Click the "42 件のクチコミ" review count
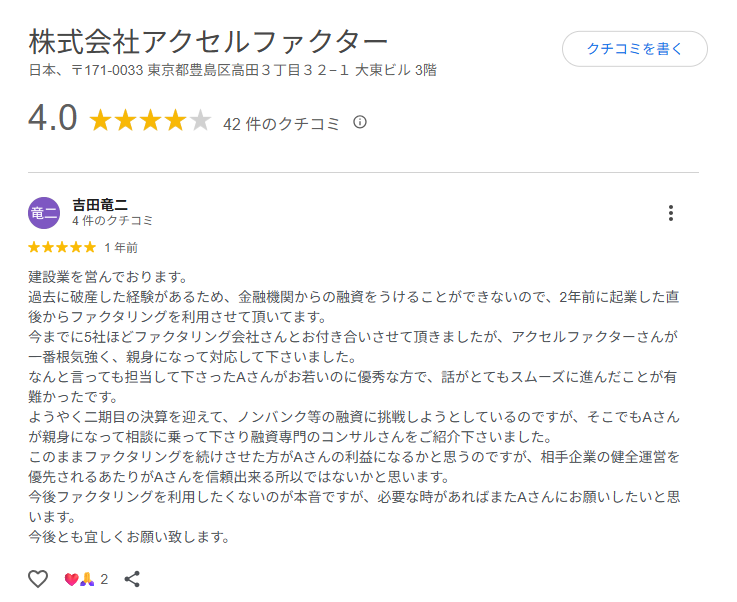Viewport: 737px width, 602px height. [x=281, y=124]
